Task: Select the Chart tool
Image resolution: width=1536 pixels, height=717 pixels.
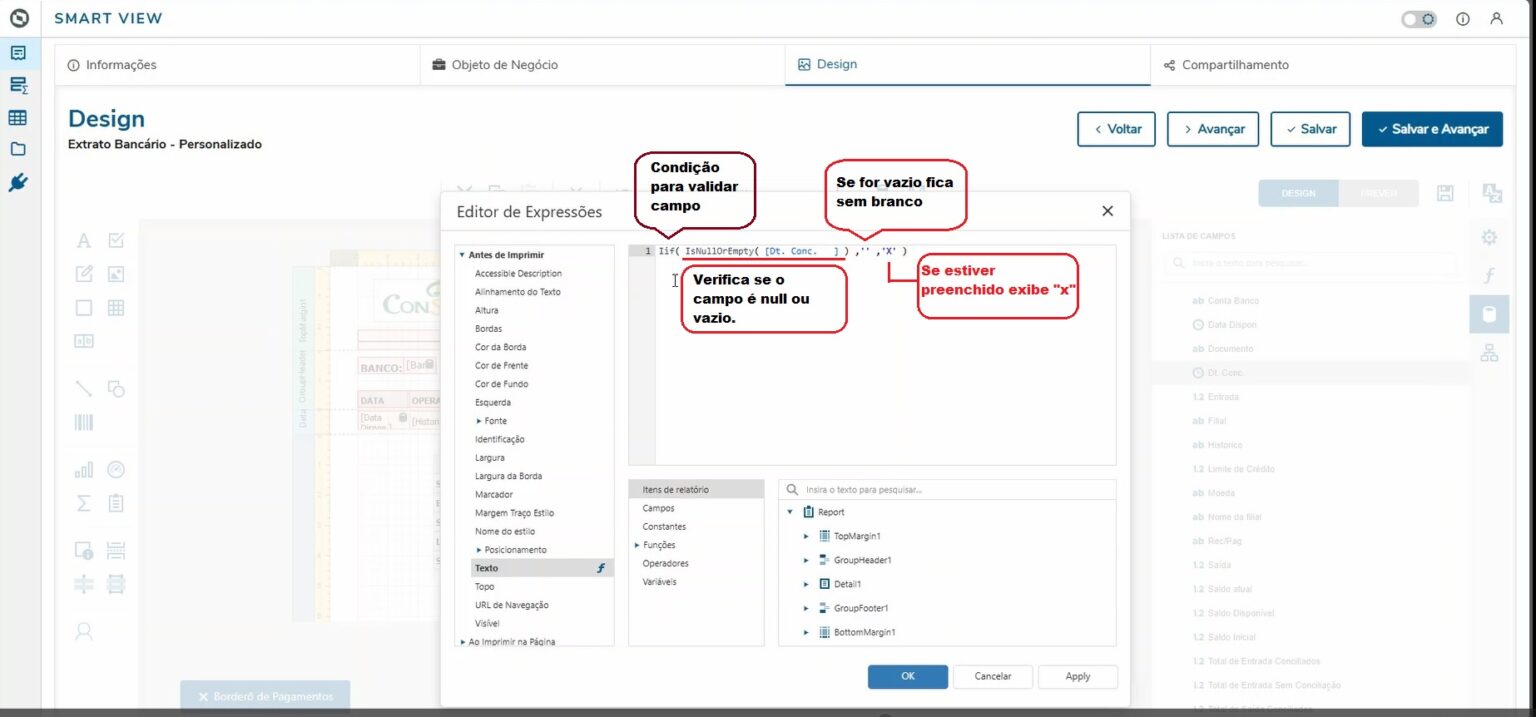Action: 84,467
